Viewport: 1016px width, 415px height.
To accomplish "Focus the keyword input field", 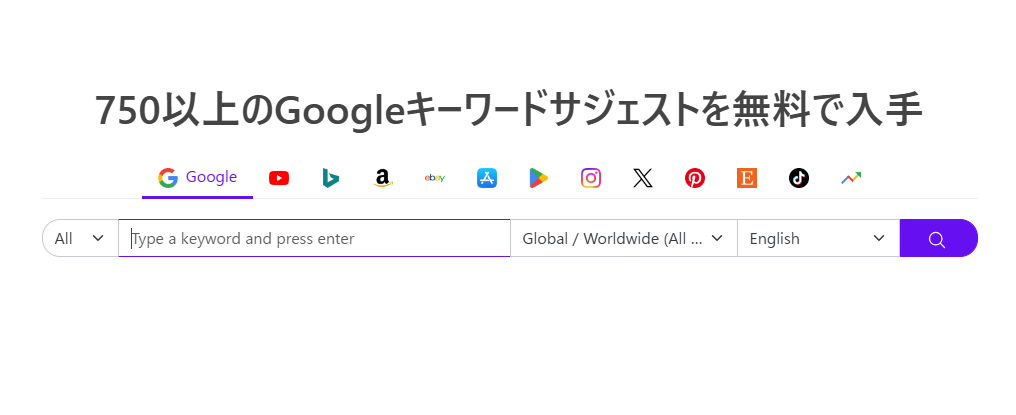I will [x=314, y=238].
